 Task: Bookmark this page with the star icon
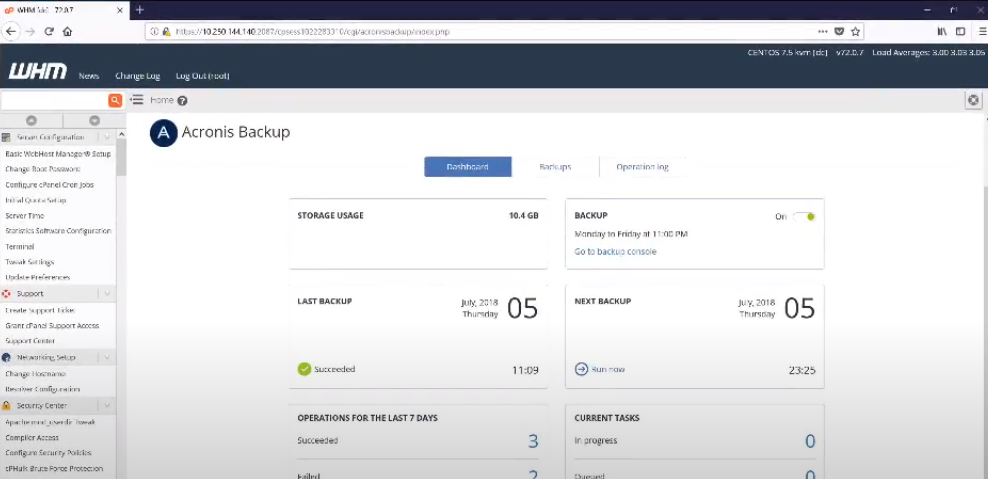pos(855,32)
